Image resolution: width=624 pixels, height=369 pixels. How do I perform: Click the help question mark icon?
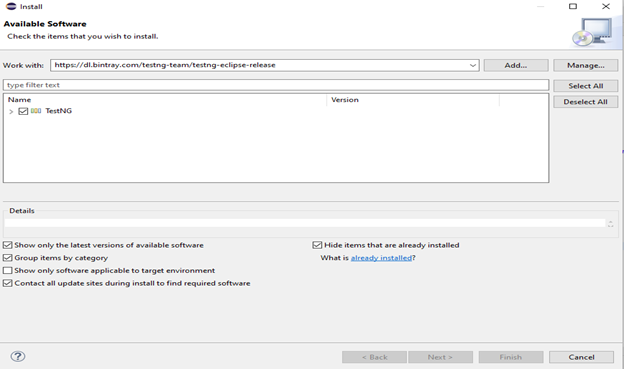(x=18, y=356)
